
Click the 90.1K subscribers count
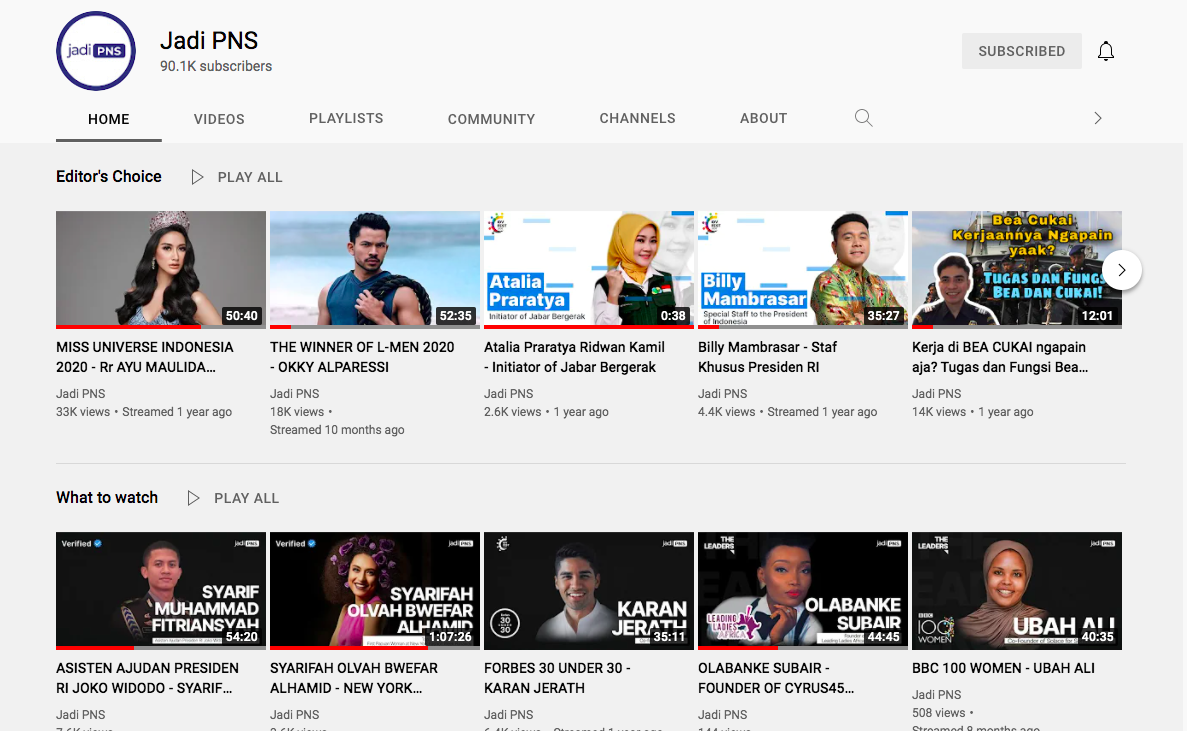point(216,66)
